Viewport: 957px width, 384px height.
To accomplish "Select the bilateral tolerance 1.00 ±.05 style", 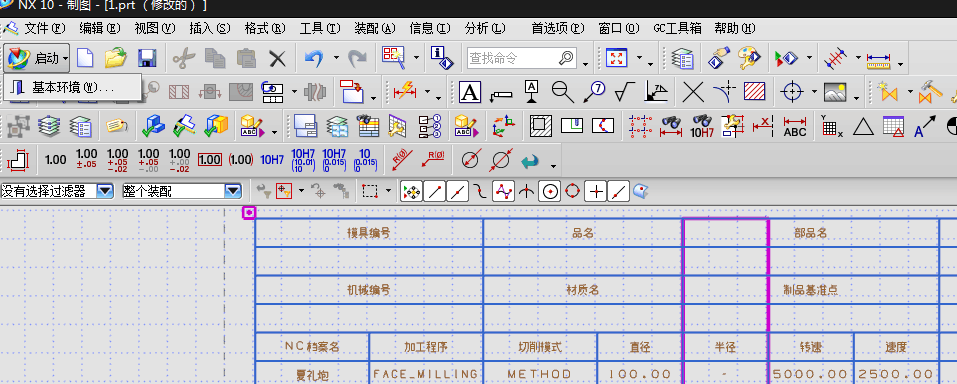I will click(87, 159).
